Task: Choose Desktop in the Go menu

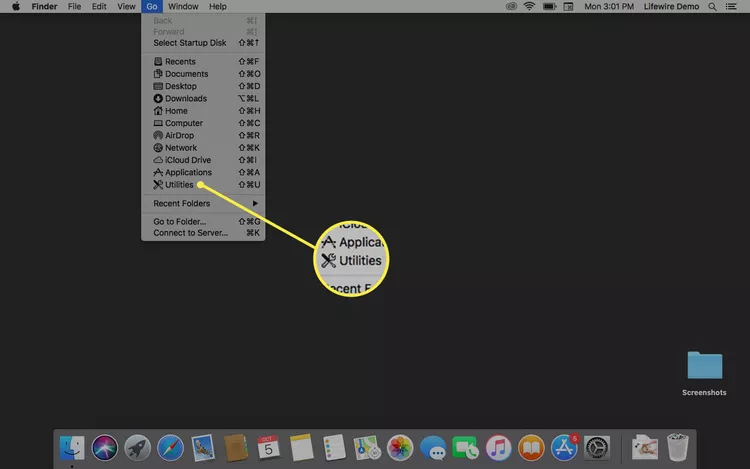Action: pyautogui.click(x=203, y=87)
